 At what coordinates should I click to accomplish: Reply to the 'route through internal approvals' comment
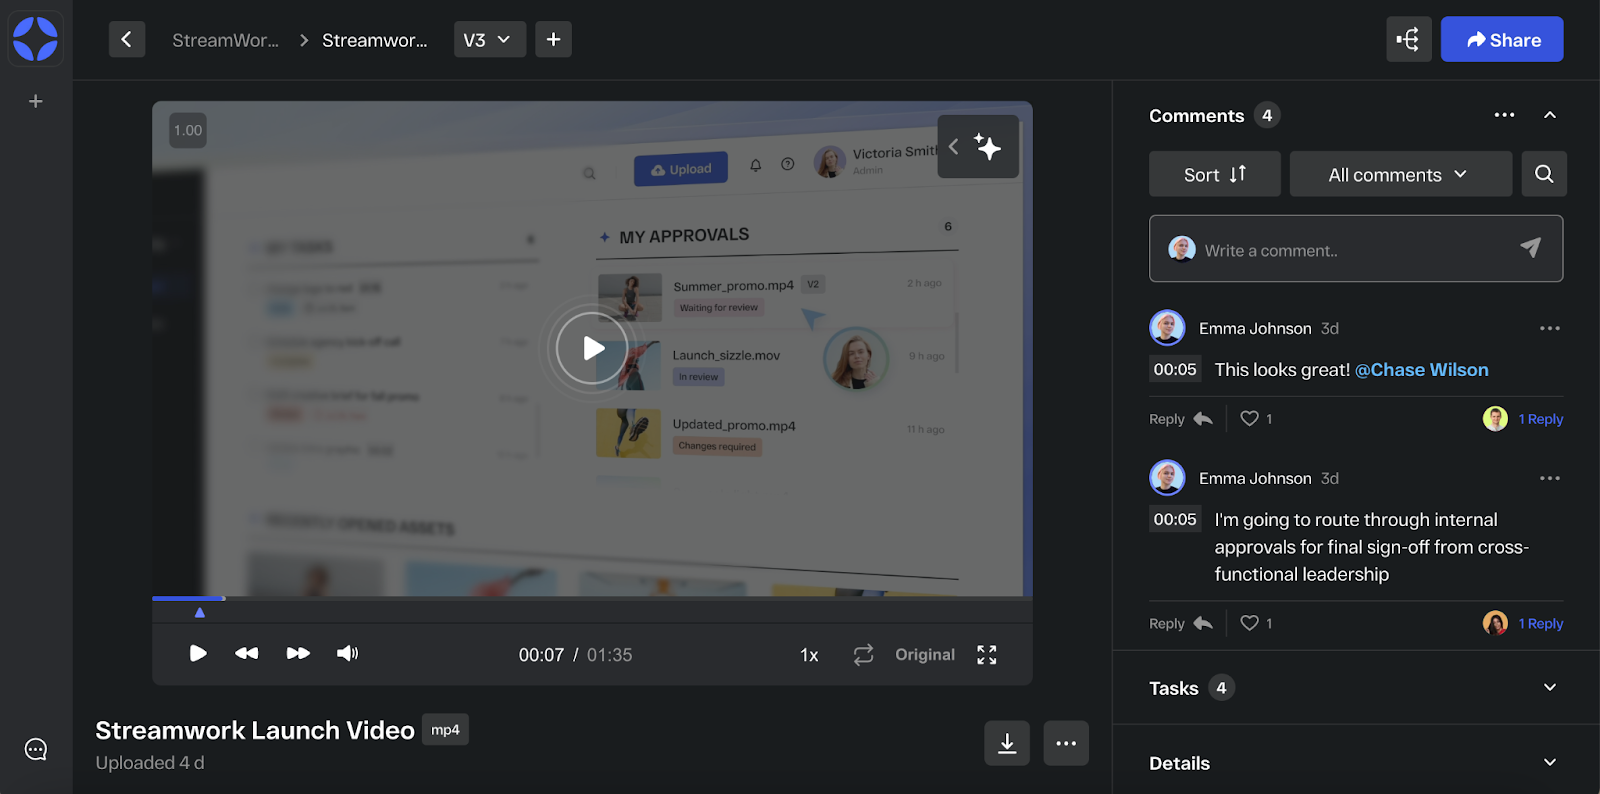(x=1181, y=623)
